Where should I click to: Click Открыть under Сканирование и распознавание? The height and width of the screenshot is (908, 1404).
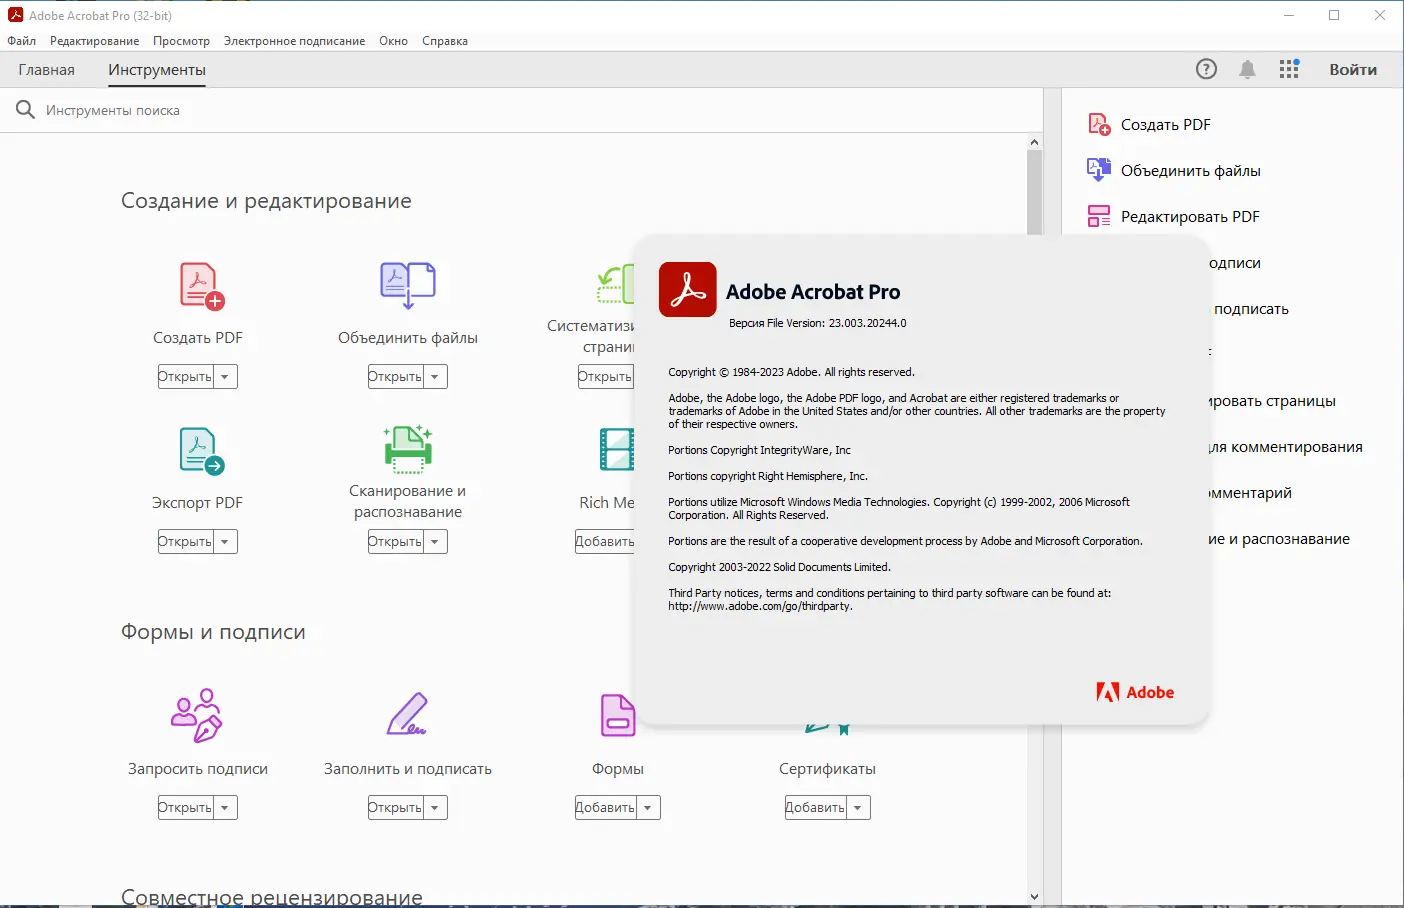pos(396,542)
